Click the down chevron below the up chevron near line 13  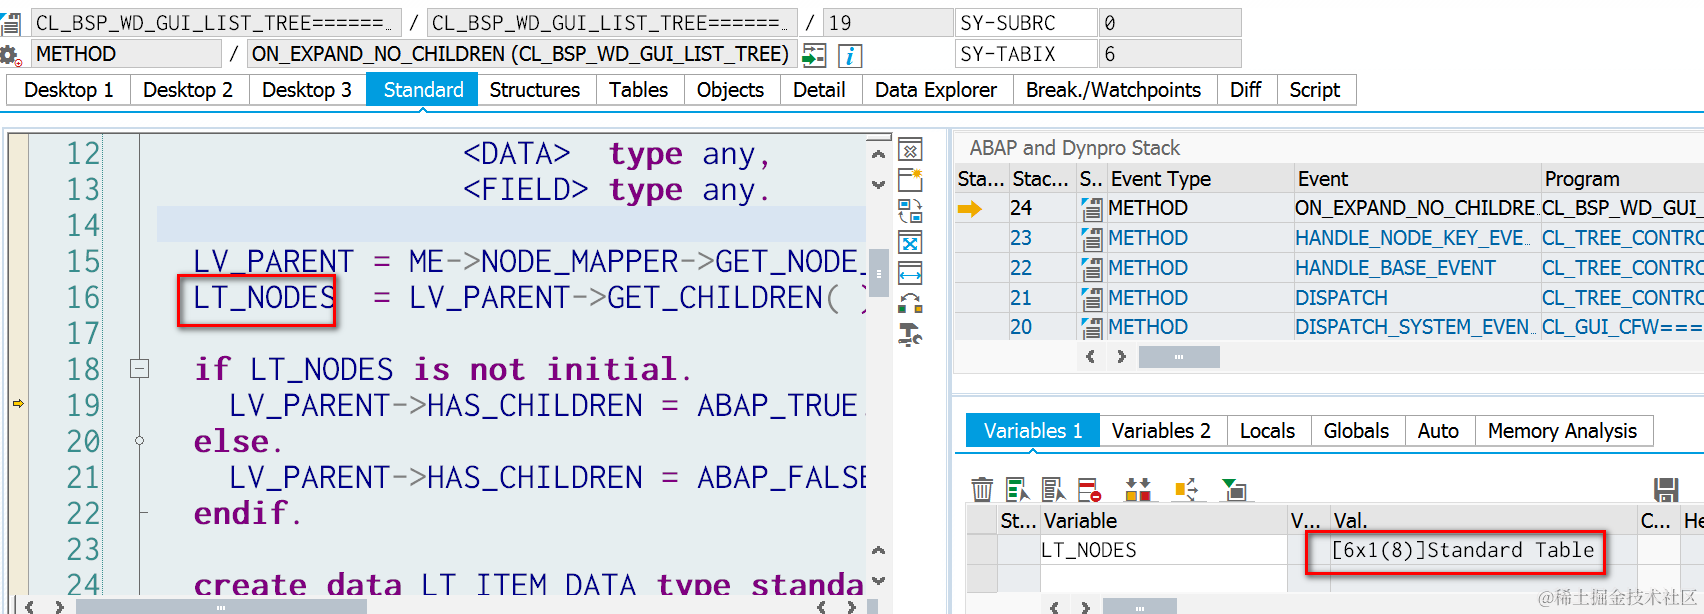click(878, 184)
